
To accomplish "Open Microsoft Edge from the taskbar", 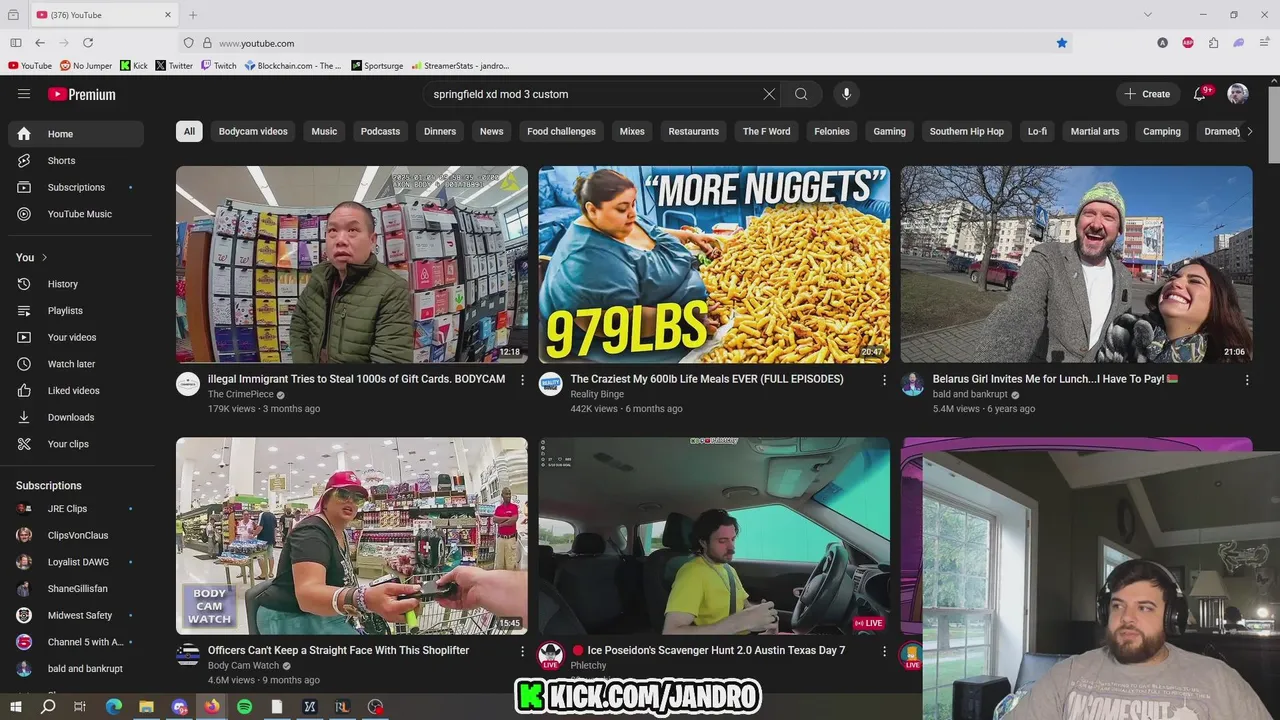I will point(114,707).
